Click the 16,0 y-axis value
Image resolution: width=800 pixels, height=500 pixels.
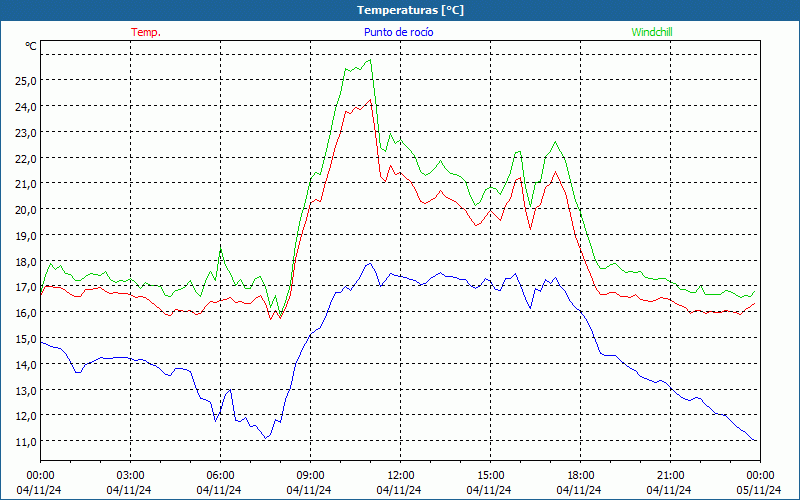coord(24,313)
